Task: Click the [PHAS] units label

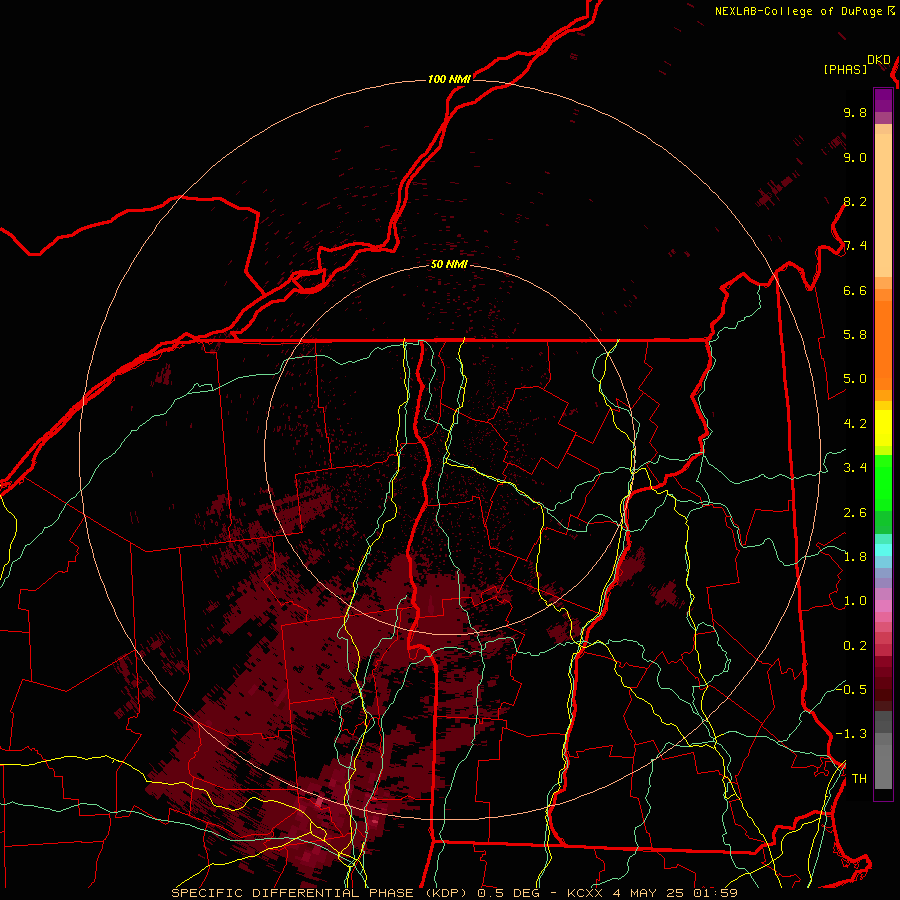Action: [x=845, y=70]
